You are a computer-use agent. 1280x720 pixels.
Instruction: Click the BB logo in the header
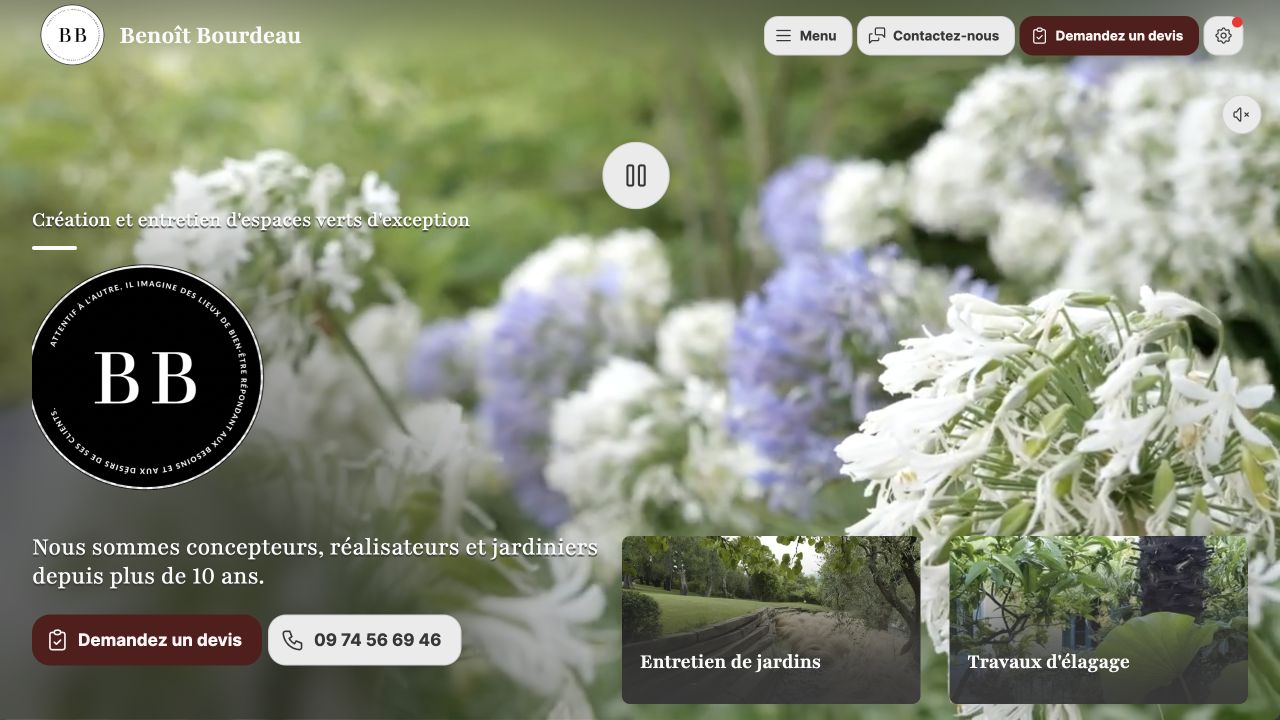click(72, 35)
